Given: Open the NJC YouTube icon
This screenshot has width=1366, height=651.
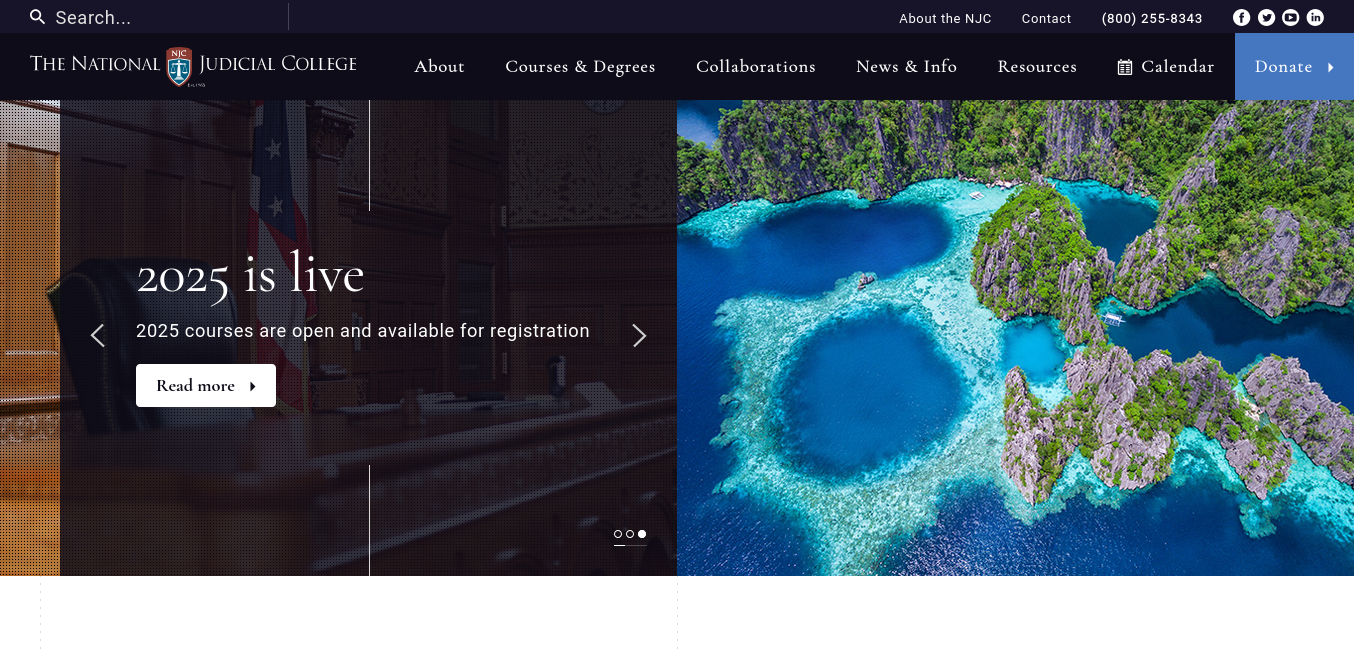Looking at the screenshot, I should click(x=1291, y=17).
